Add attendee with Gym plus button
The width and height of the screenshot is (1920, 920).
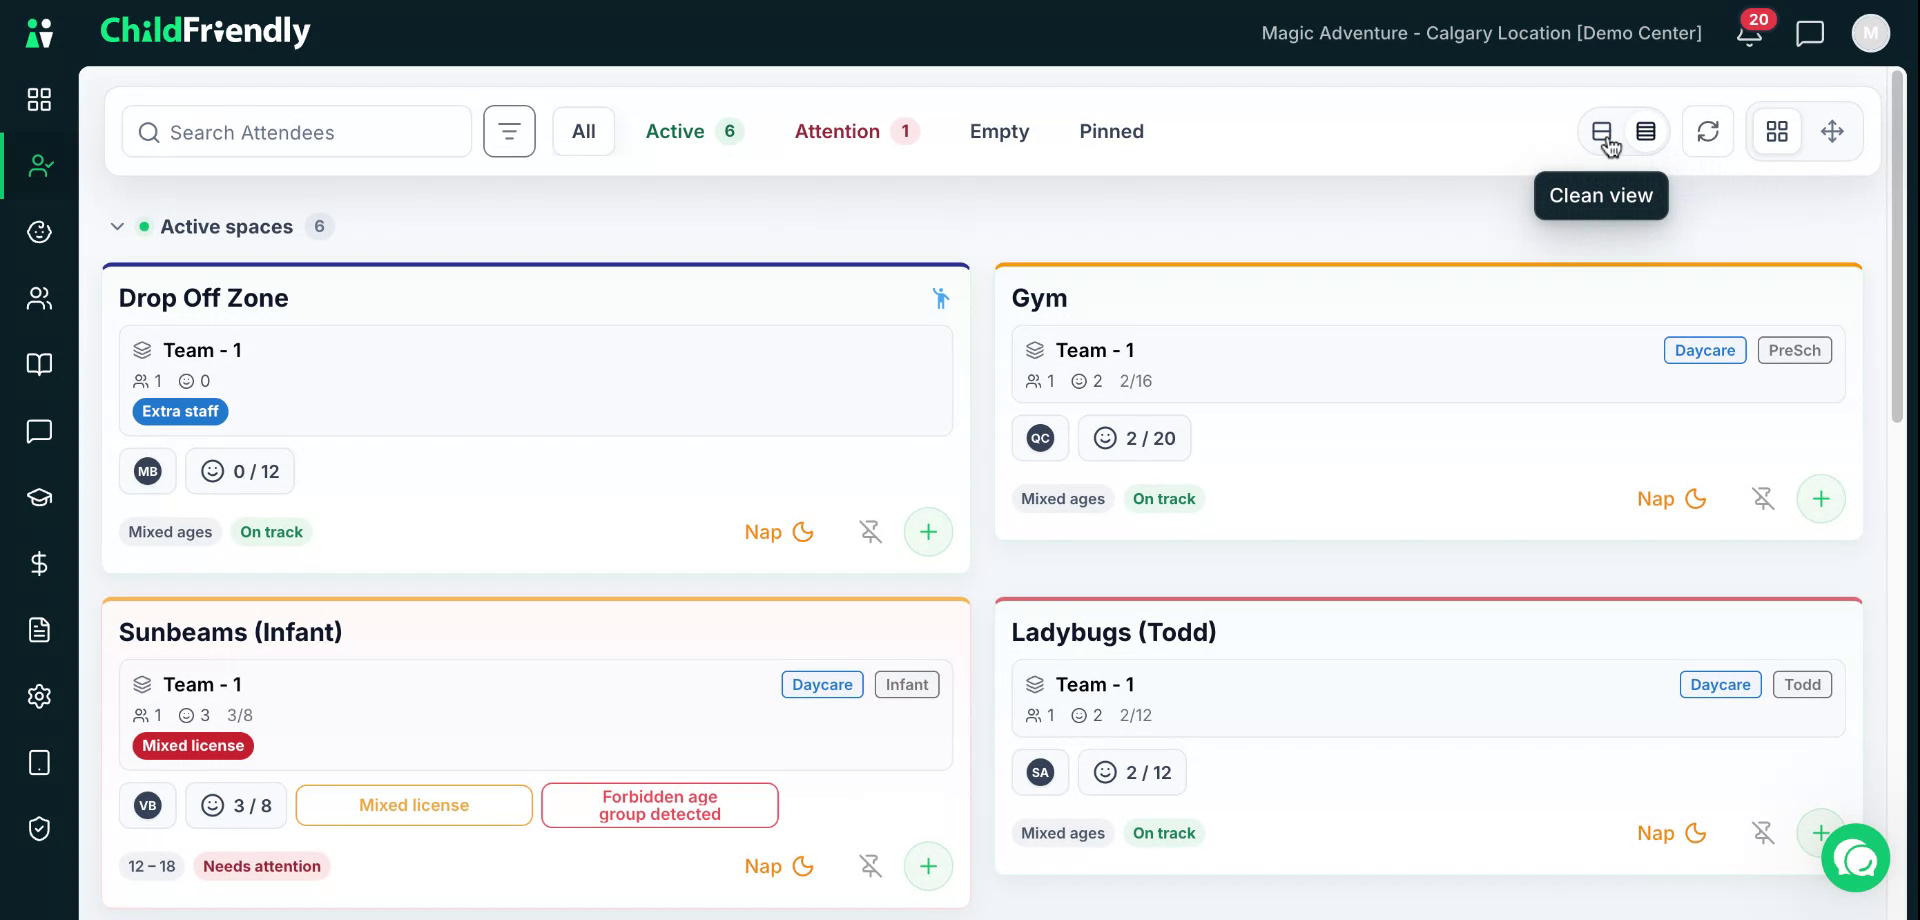(1821, 499)
